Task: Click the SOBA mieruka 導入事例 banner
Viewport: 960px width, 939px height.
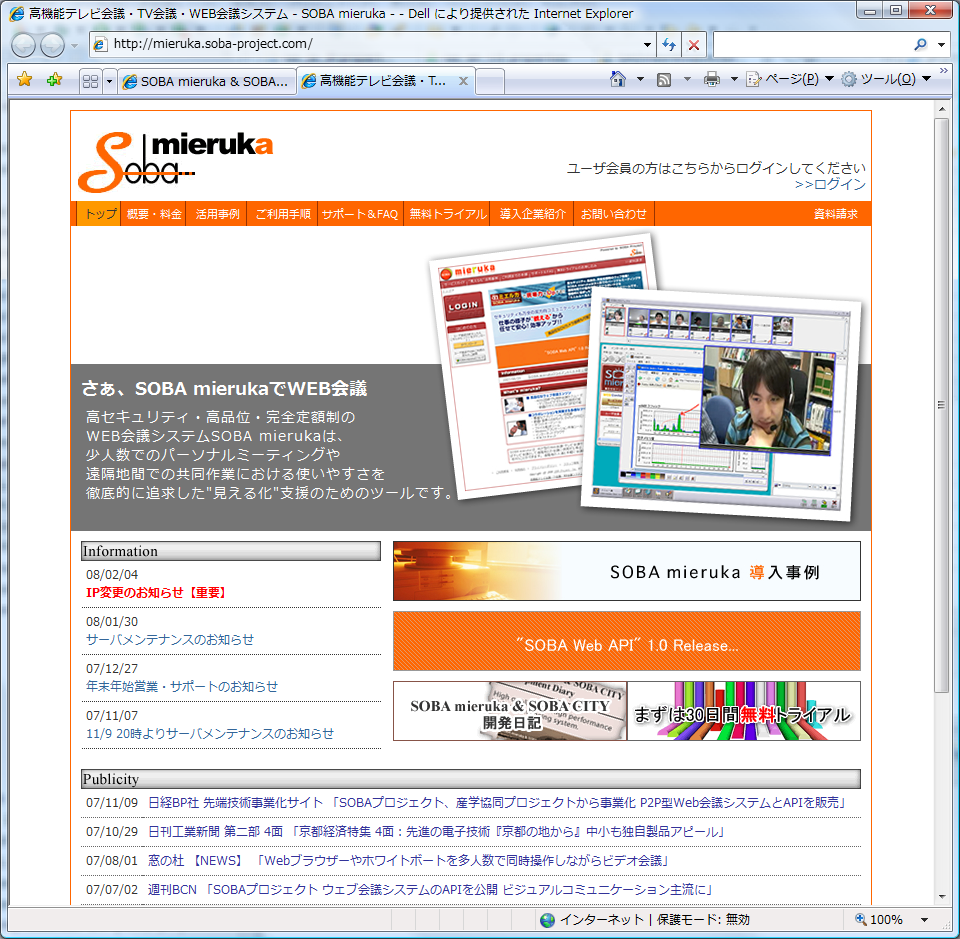Action: [626, 571]
